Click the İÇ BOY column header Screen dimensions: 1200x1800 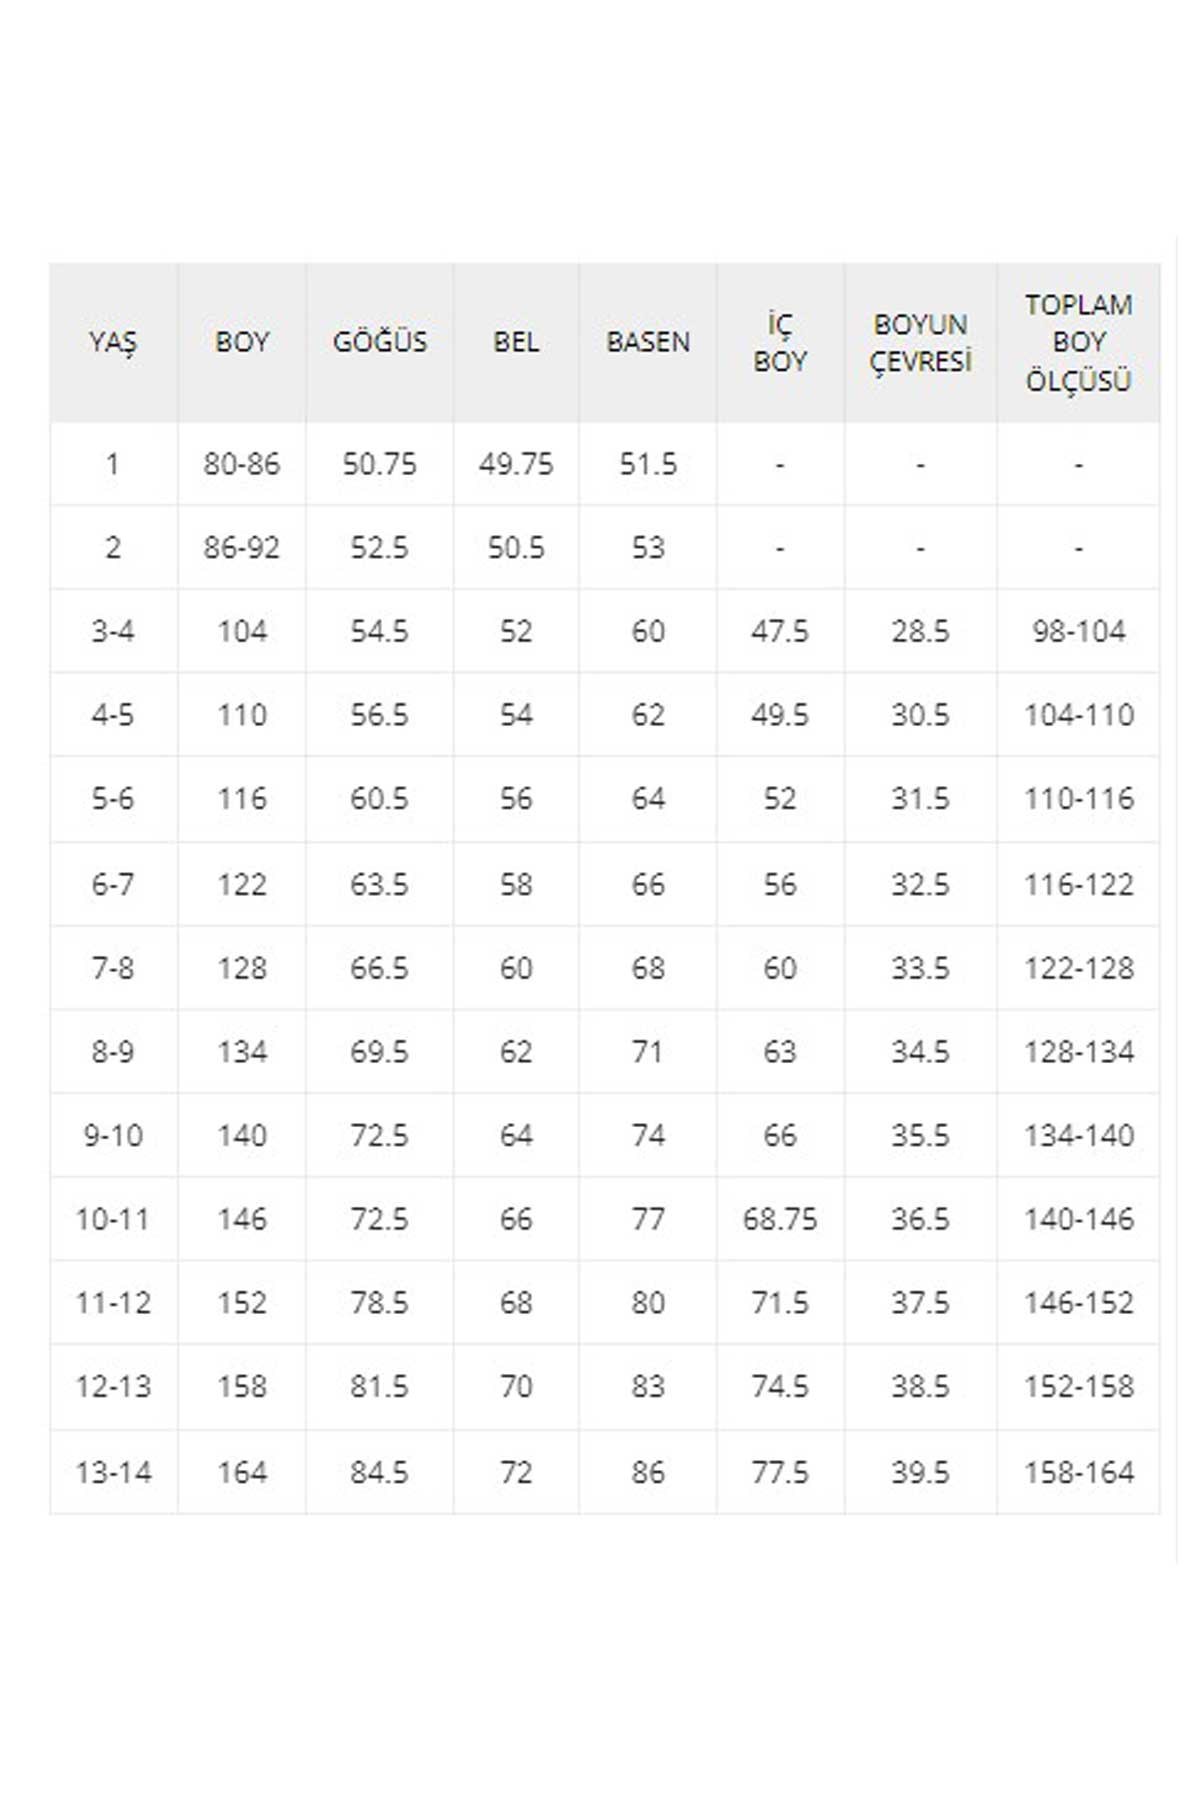tap(780, 342)
